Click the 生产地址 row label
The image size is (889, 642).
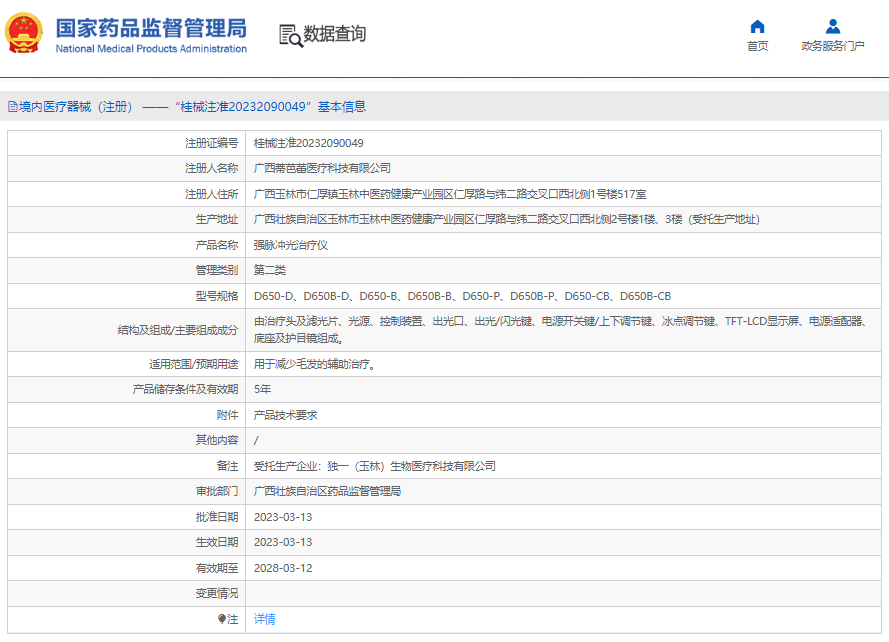tap(217, 219)
